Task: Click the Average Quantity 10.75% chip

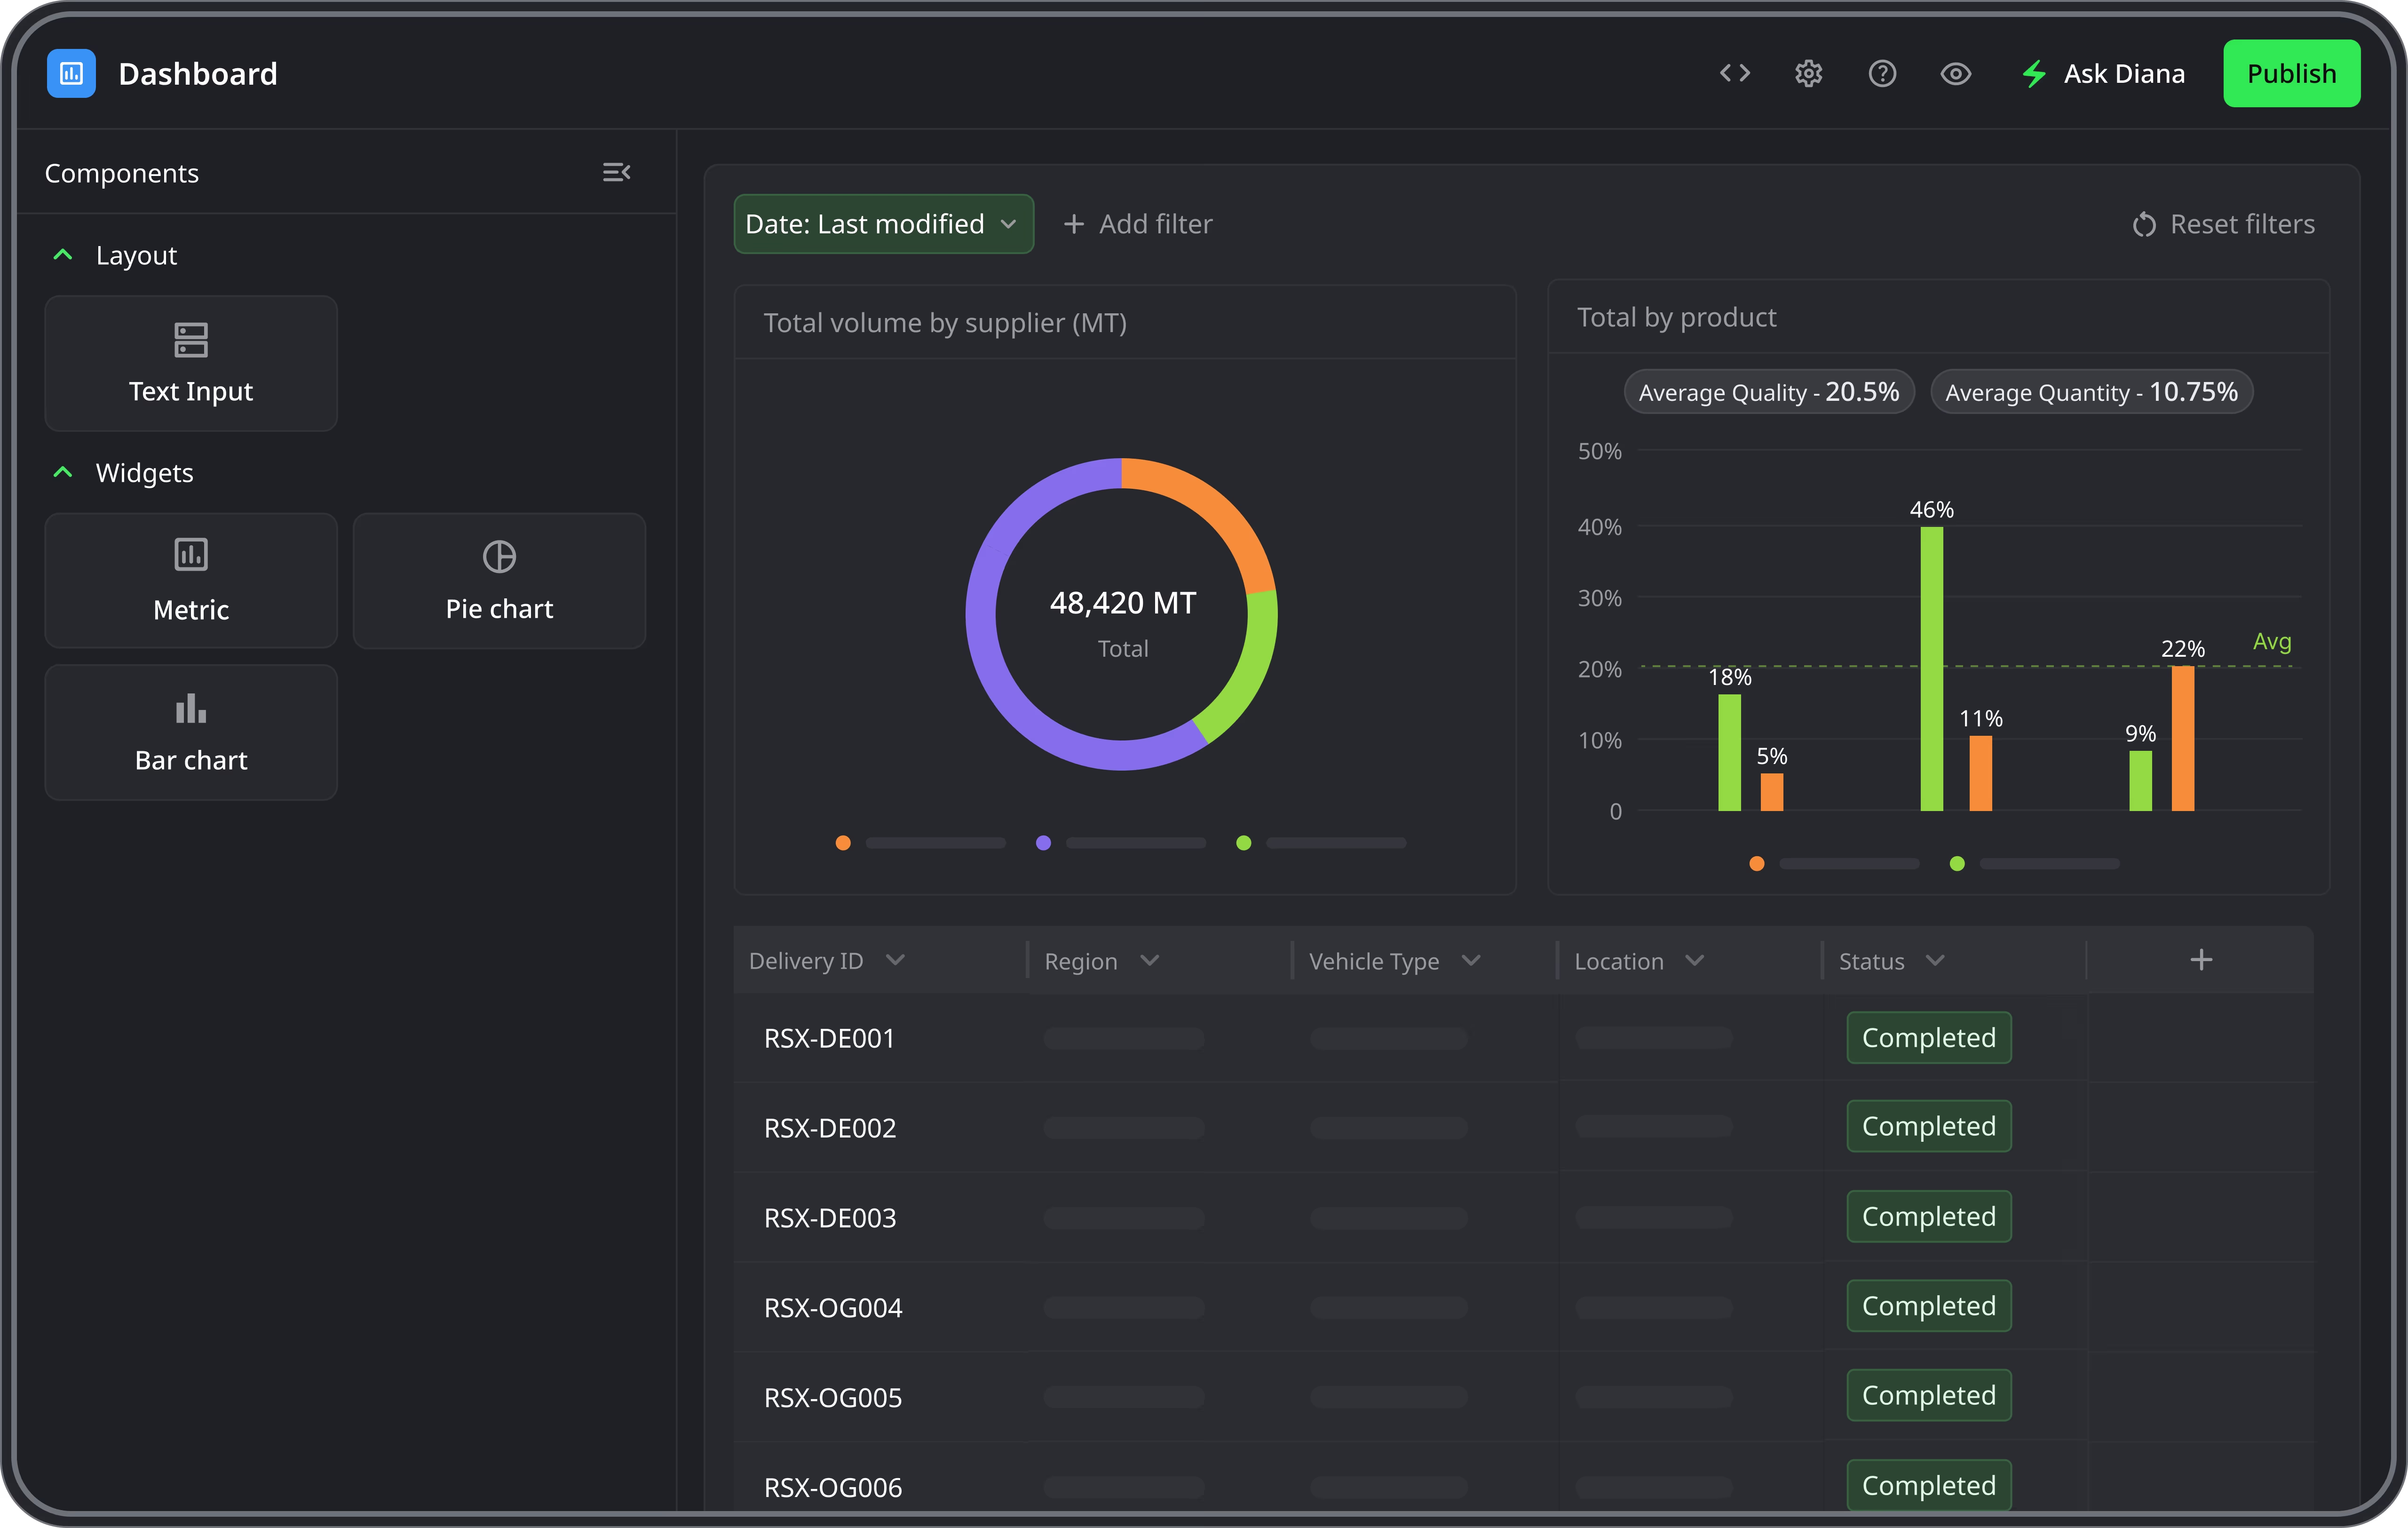Action: coord(2091,391)
